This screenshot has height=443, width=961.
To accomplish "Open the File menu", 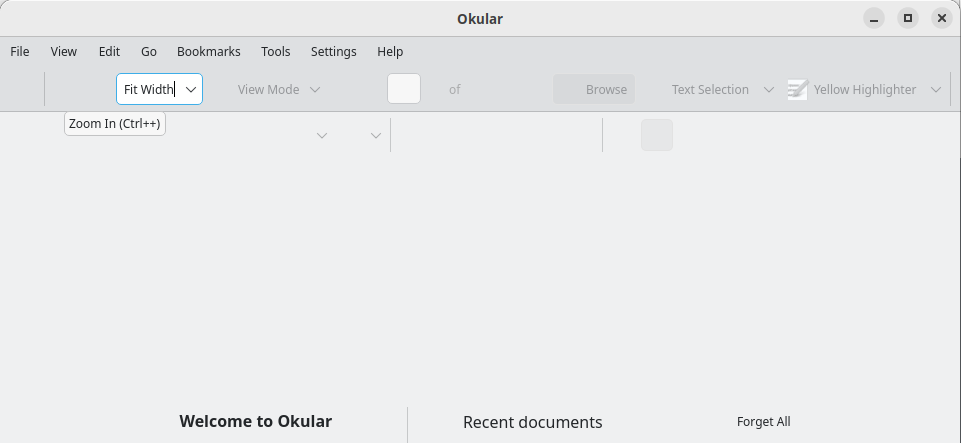I will 20,51.
